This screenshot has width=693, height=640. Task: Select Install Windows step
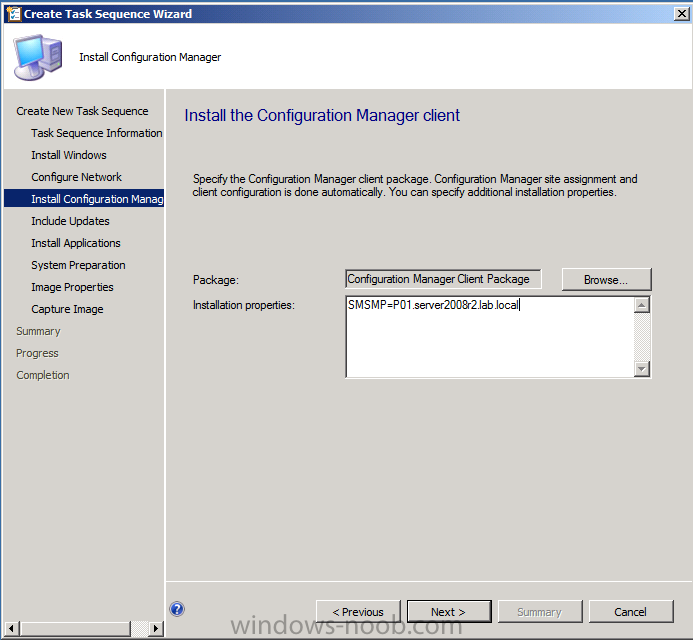[x=69, y=155]
